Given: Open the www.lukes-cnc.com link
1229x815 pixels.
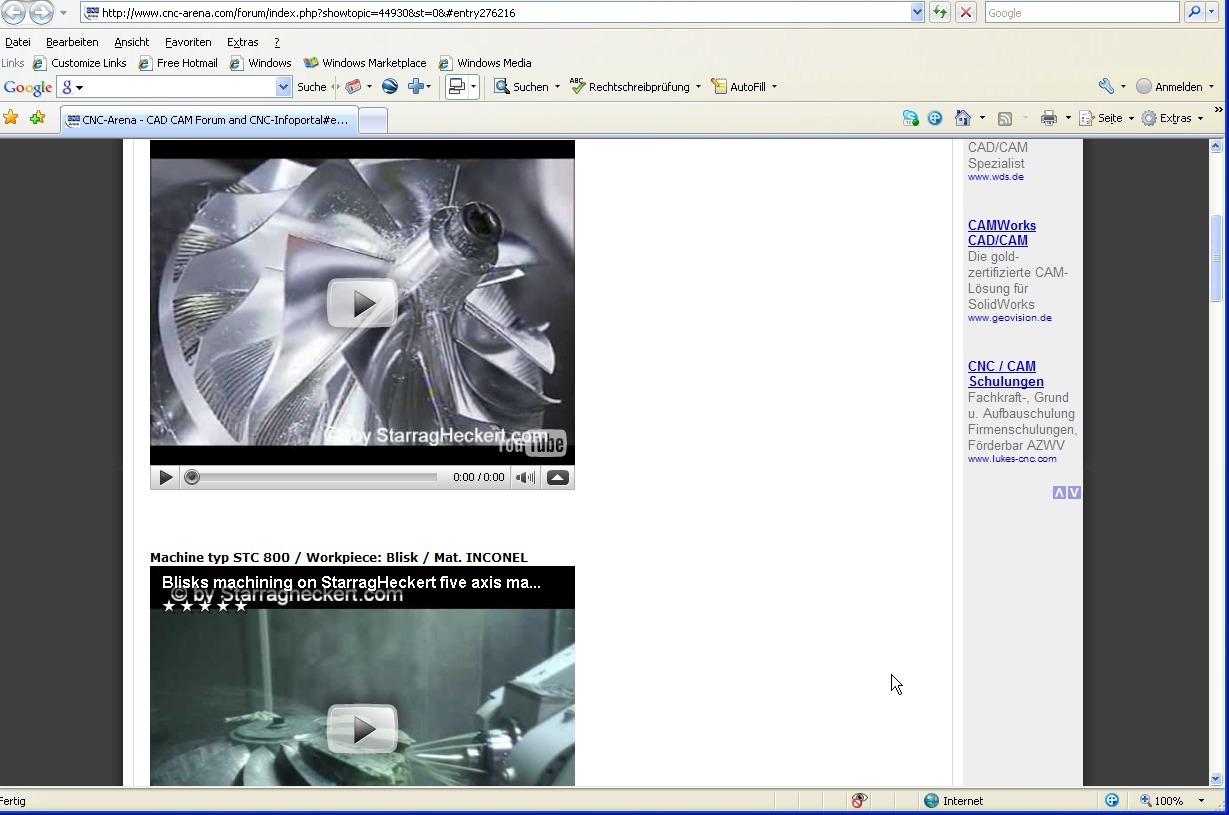Looking at the screenshot, I should pyautogui.click(x=1012, y=459).
